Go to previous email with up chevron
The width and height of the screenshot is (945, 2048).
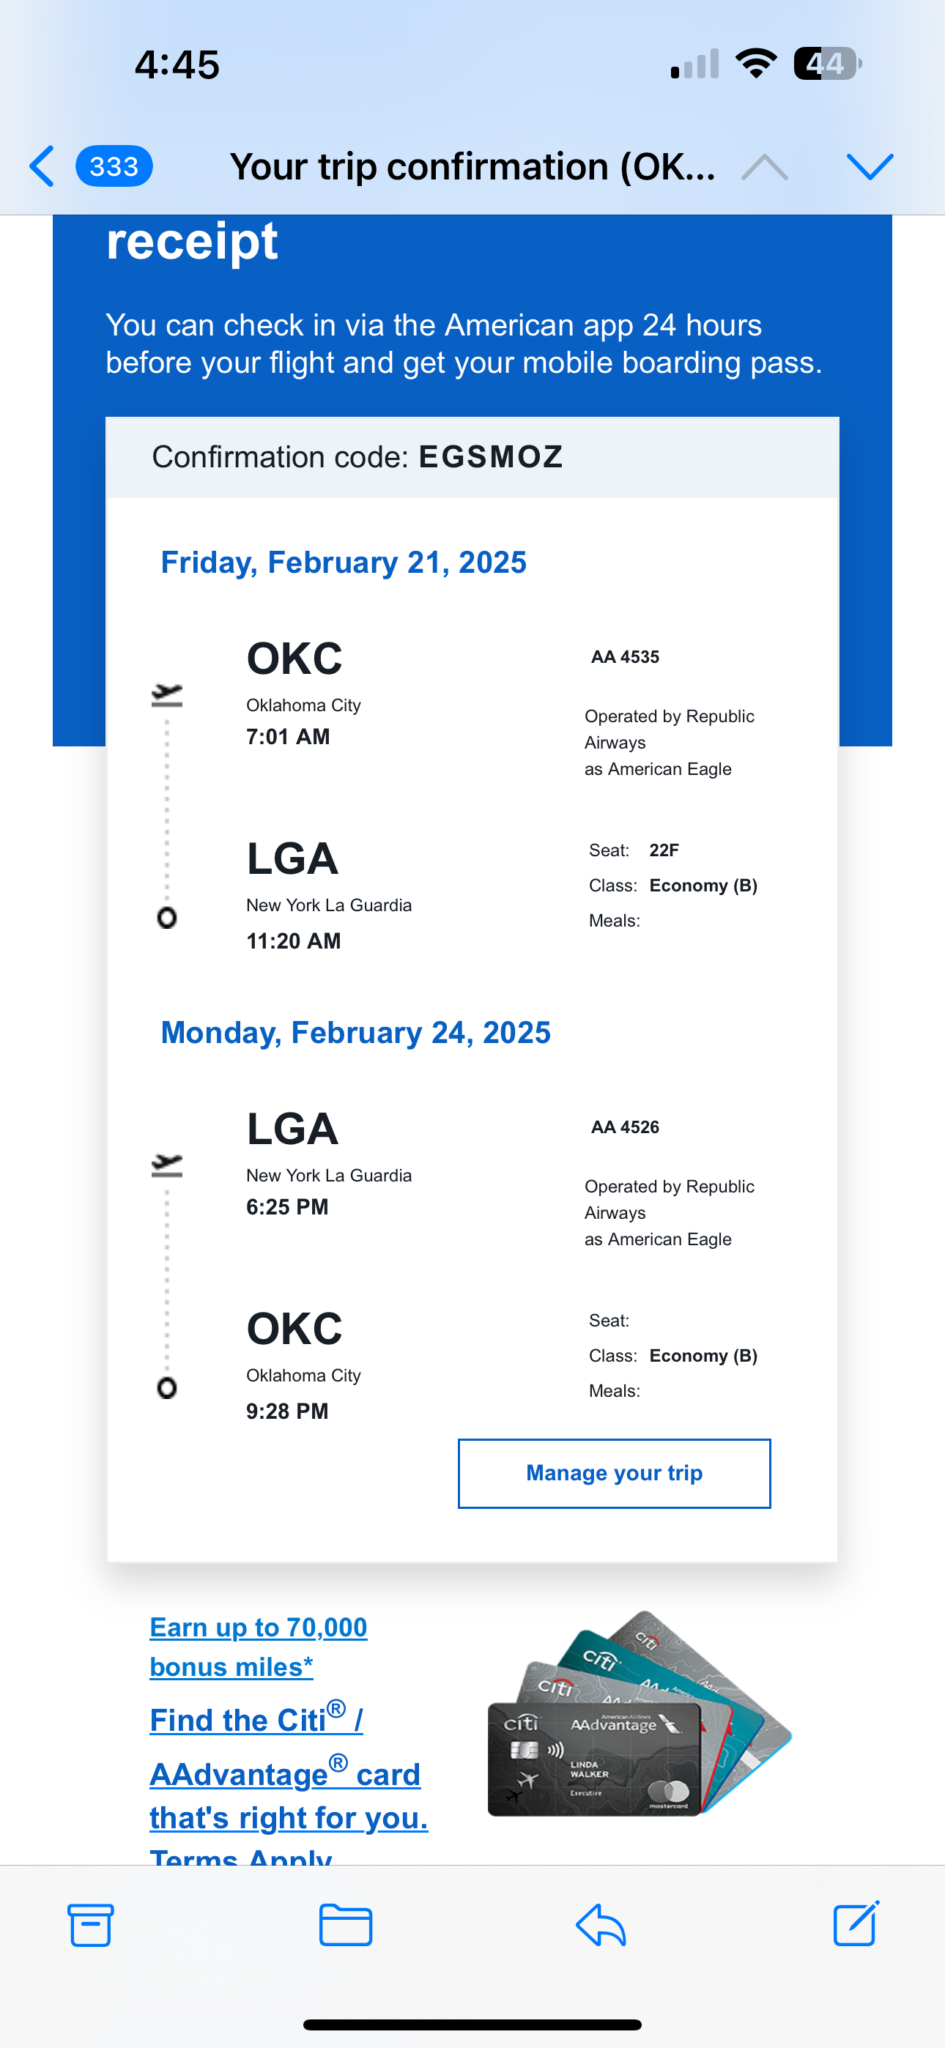pyautogui.click(x=765, y=167)
